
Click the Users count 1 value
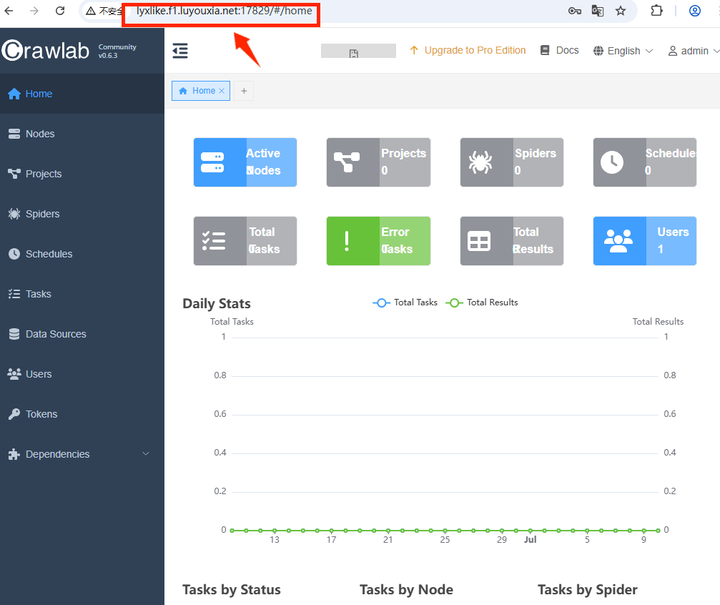click(660, 249)
